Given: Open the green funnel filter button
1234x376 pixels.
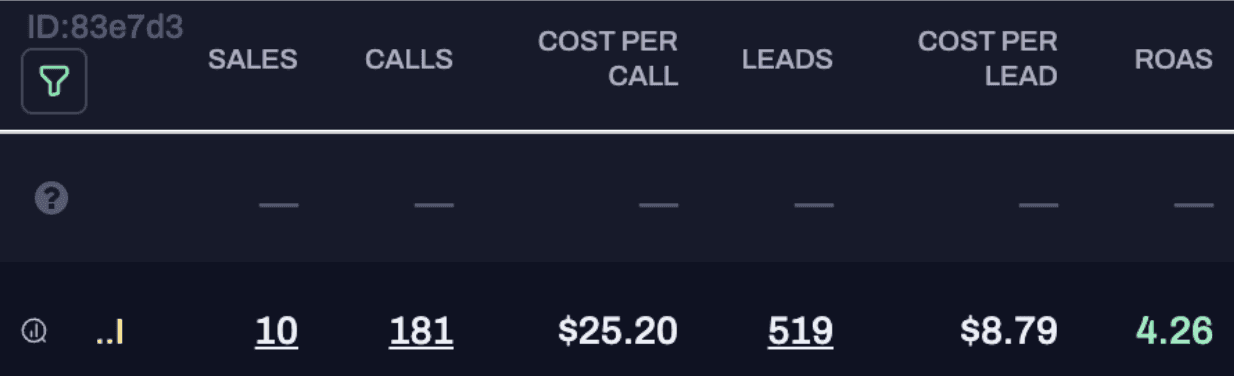Looking at the screenshot, I should point(54,81).
